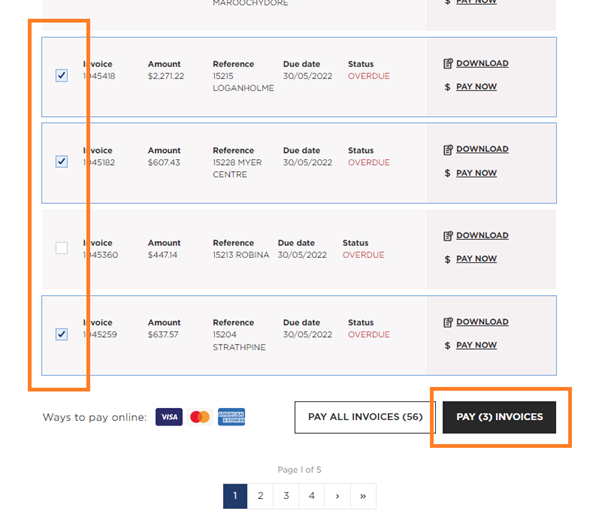Click dollar icon for invoice 1945418
Viewport: 602px width, 532px height.
447,87
